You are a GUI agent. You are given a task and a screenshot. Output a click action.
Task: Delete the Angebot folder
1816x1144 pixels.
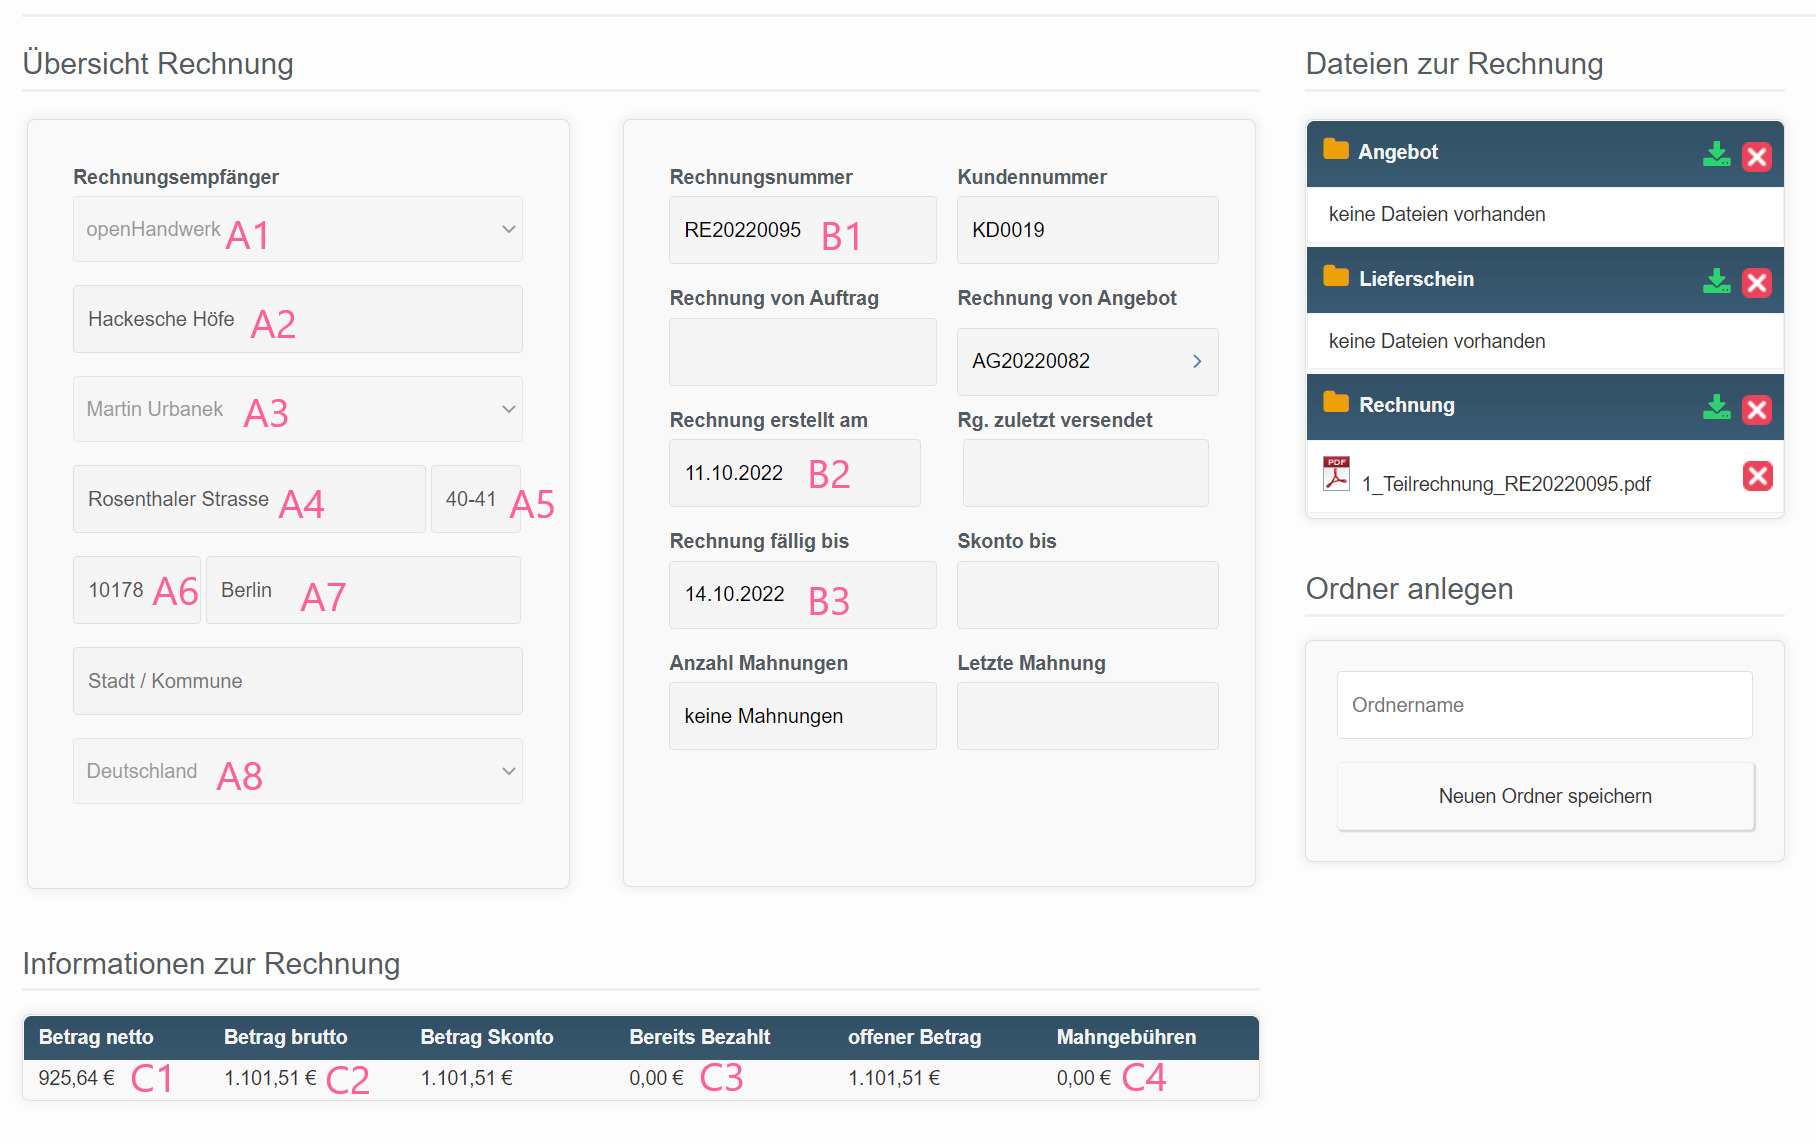pos(1757,156)
